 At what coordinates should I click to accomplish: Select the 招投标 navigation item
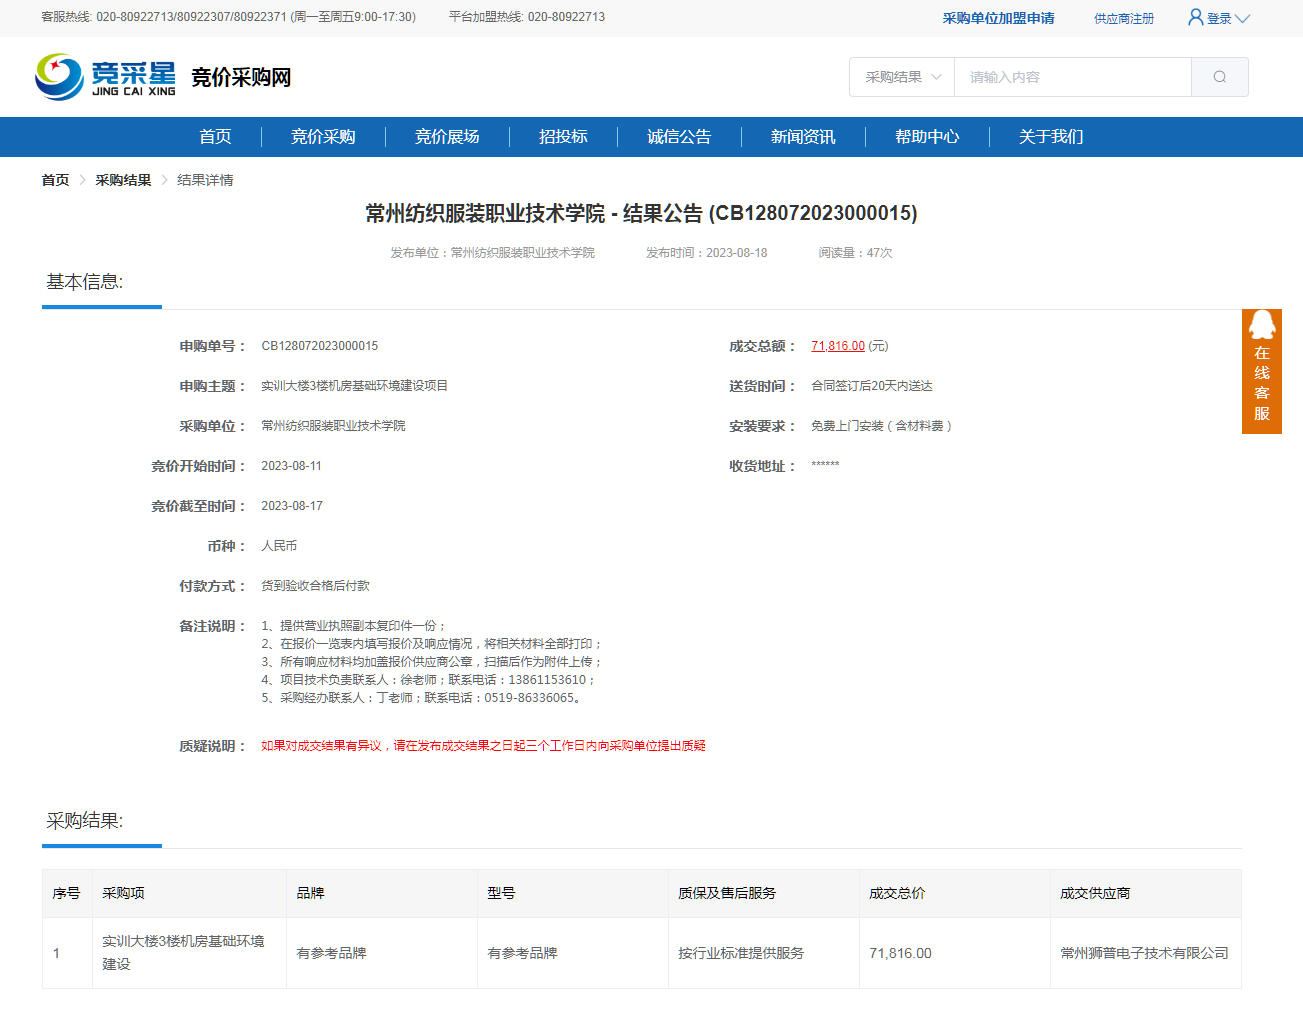pyautogui.click(x=563, y=137)
